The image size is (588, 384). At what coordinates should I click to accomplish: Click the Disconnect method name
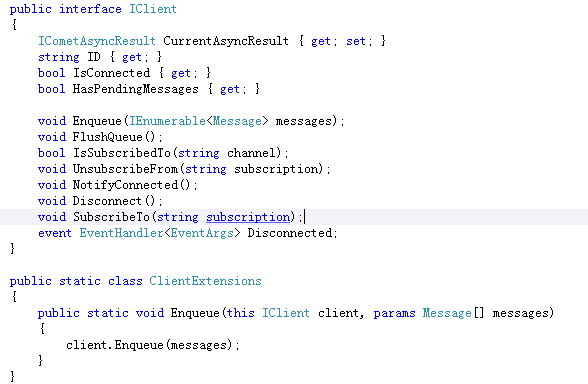coord(107,201)
